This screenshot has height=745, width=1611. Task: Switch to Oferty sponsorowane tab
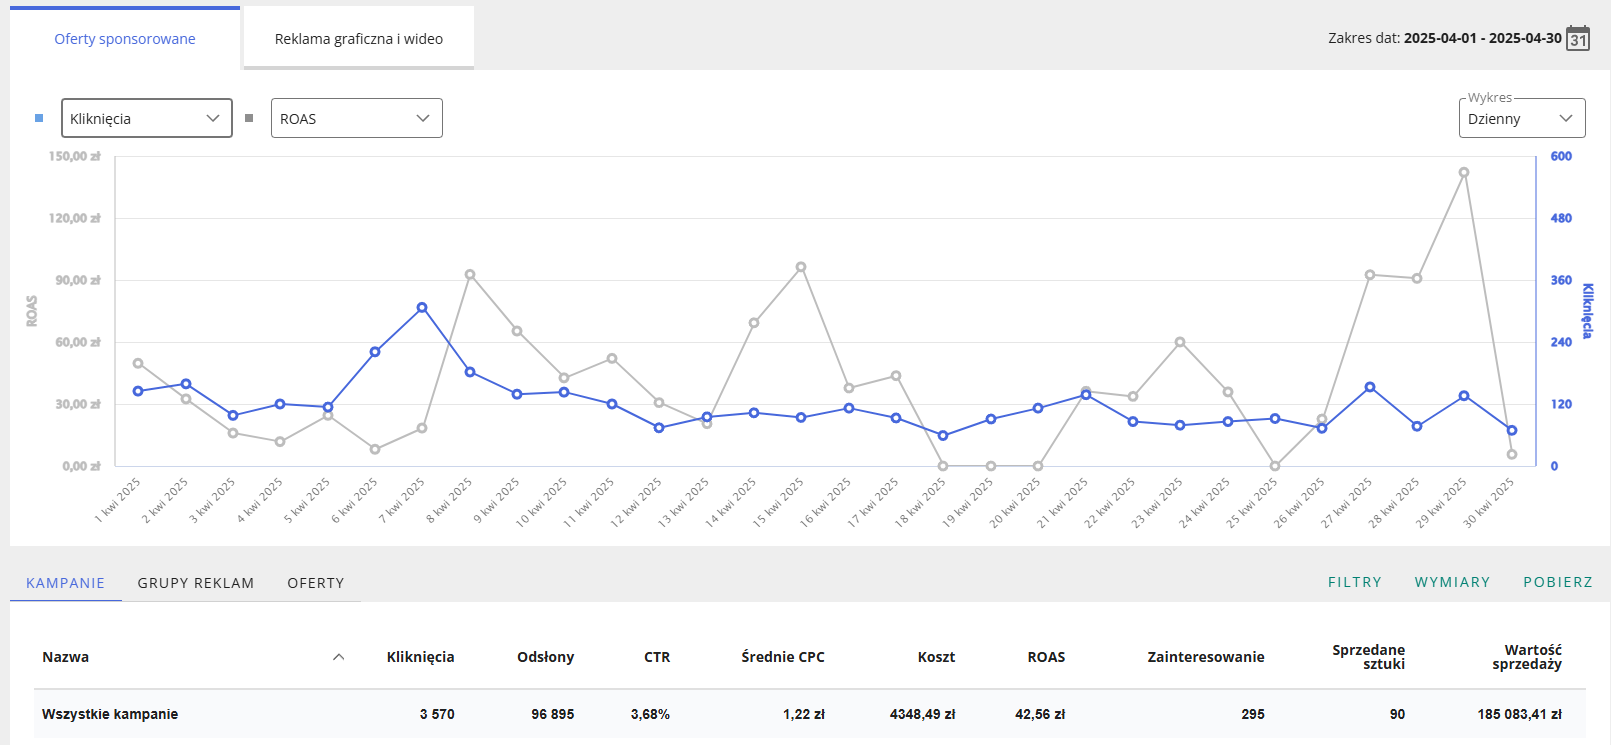125,38
